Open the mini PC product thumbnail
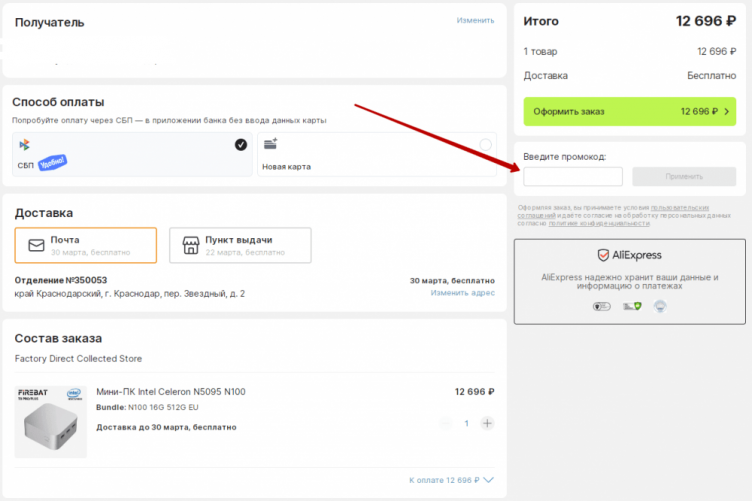Image resolution: width=752 pixels, height=501 pixels. (x=51, y=422)
